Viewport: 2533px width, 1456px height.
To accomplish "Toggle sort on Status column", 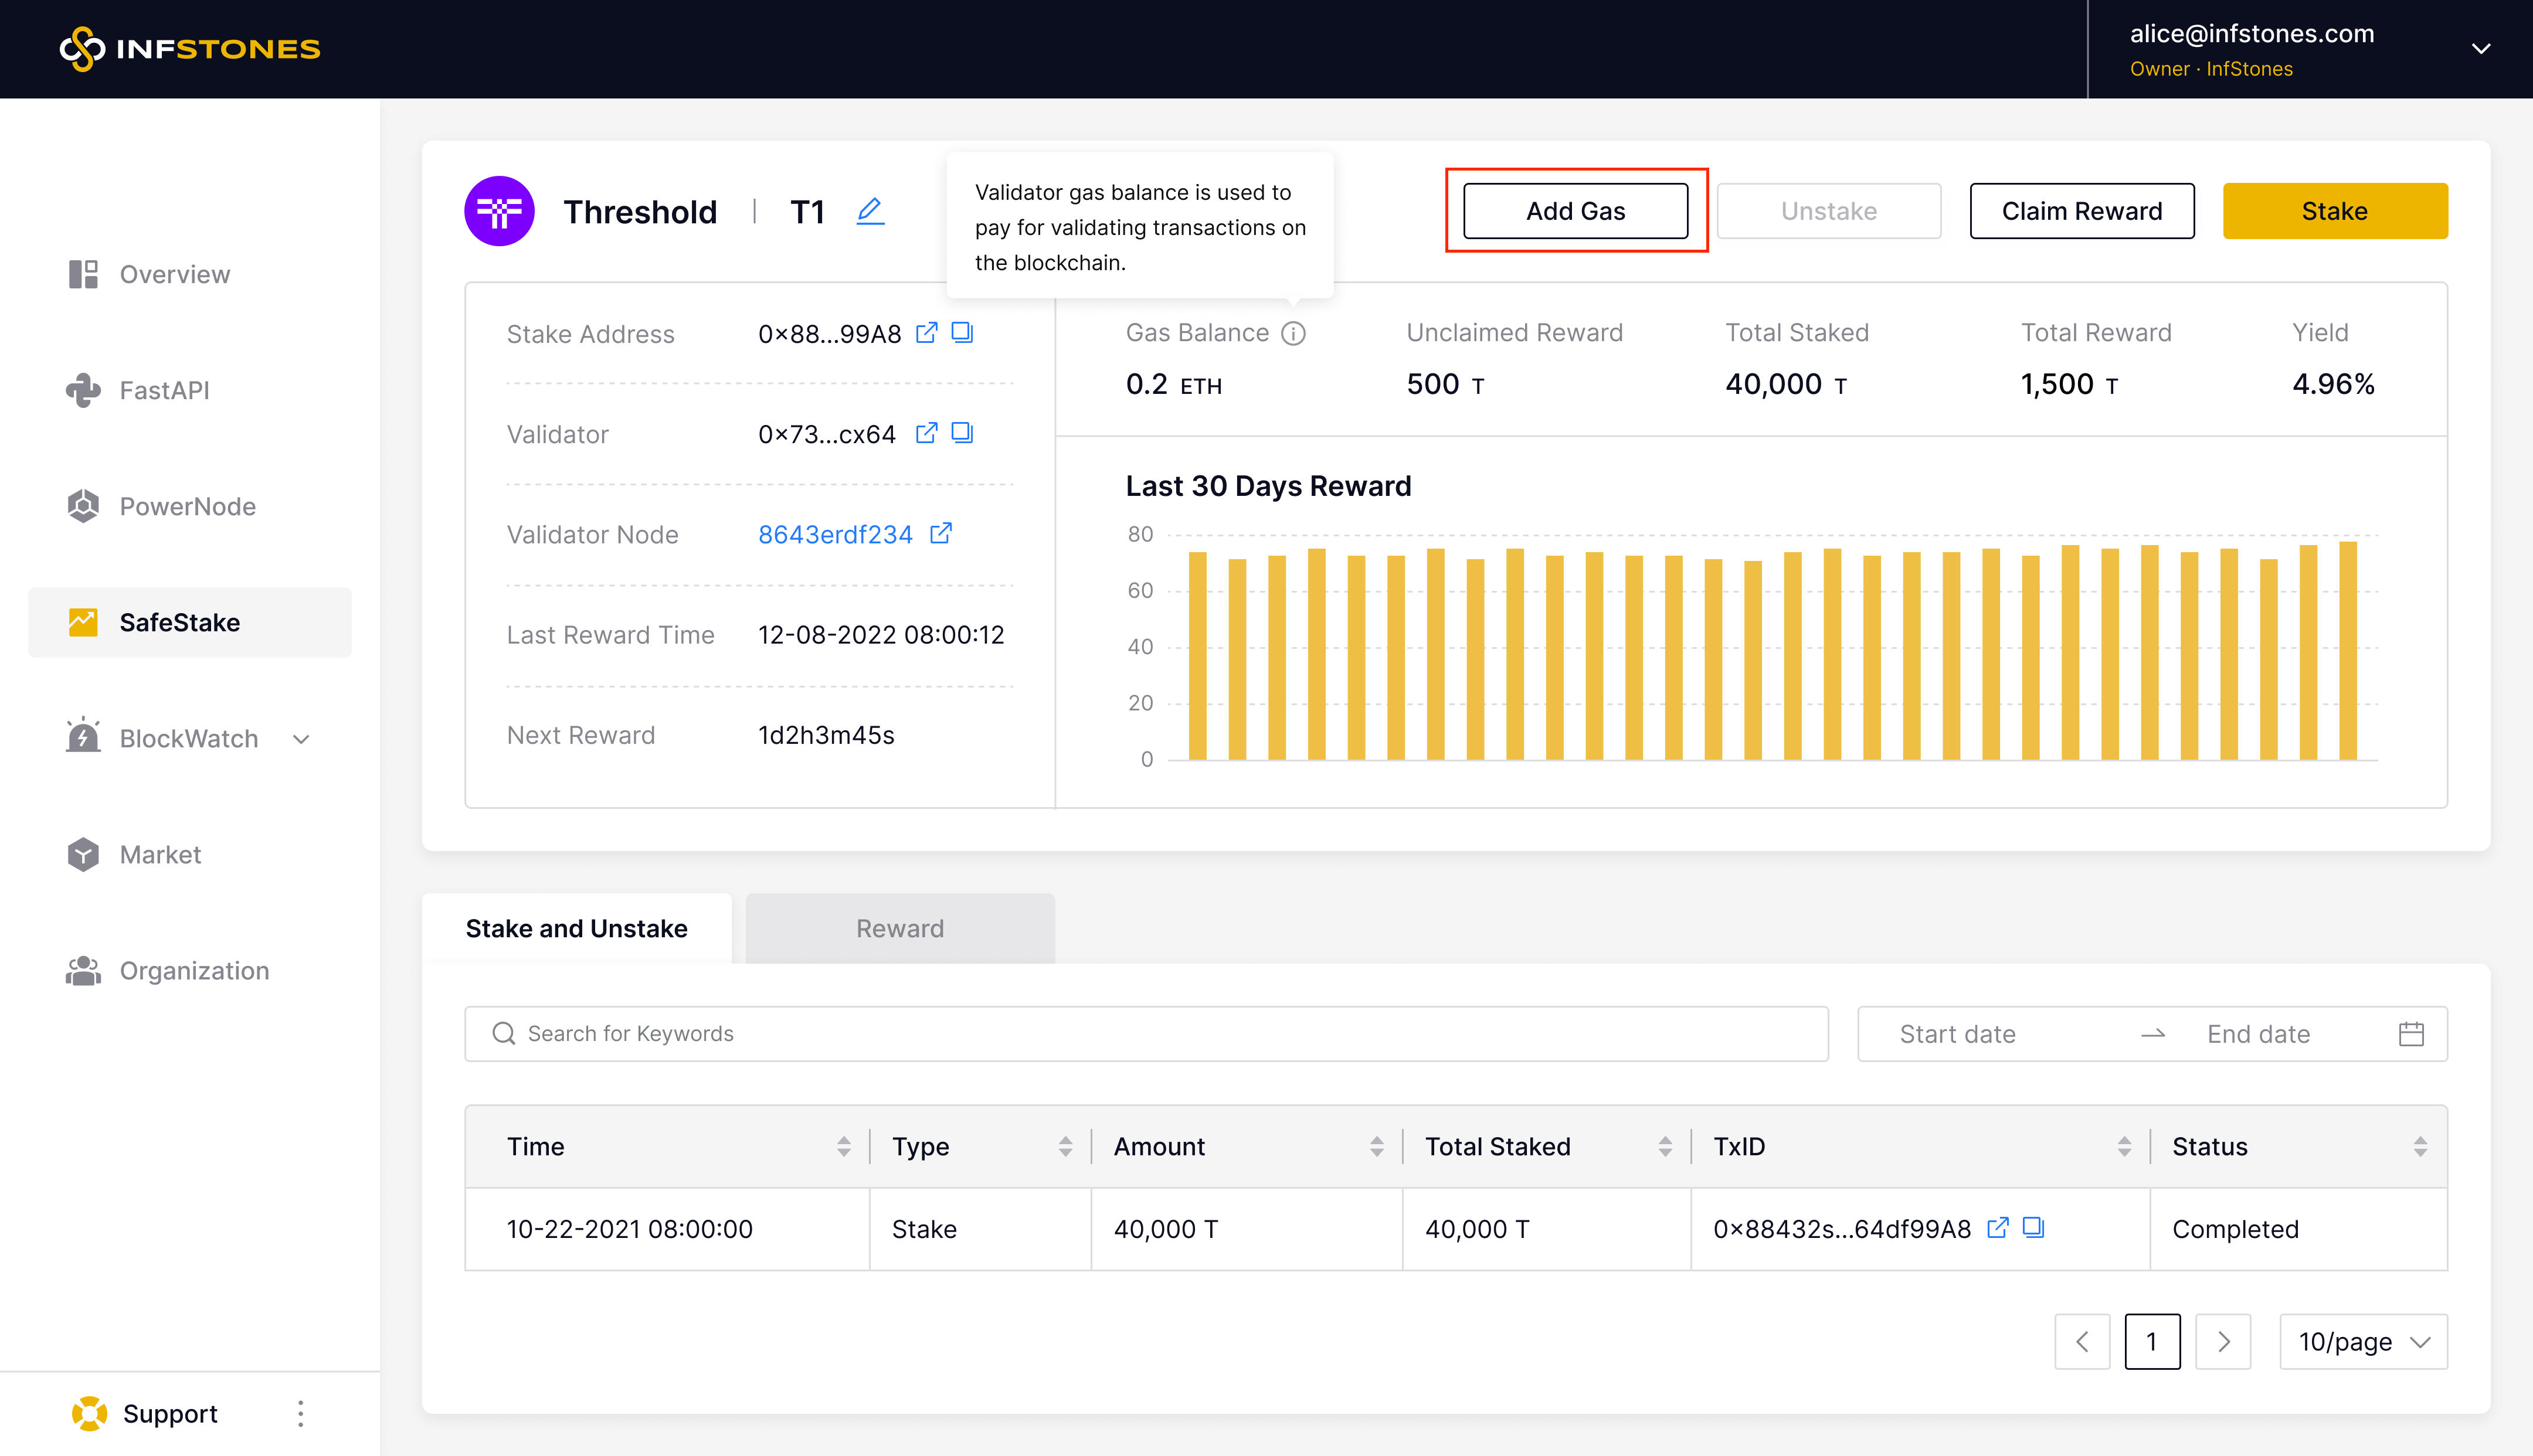I will pyautogui.click(x=2420, y=1146).
